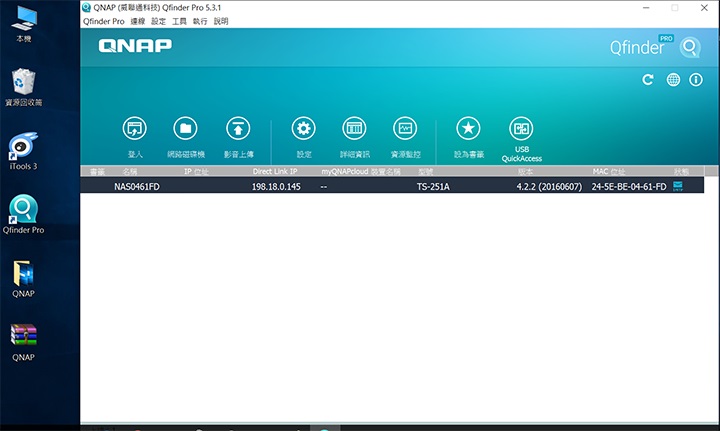Screen dimensions: 720x431
Task: Click the refresh icon
Action: coord(648,80)
